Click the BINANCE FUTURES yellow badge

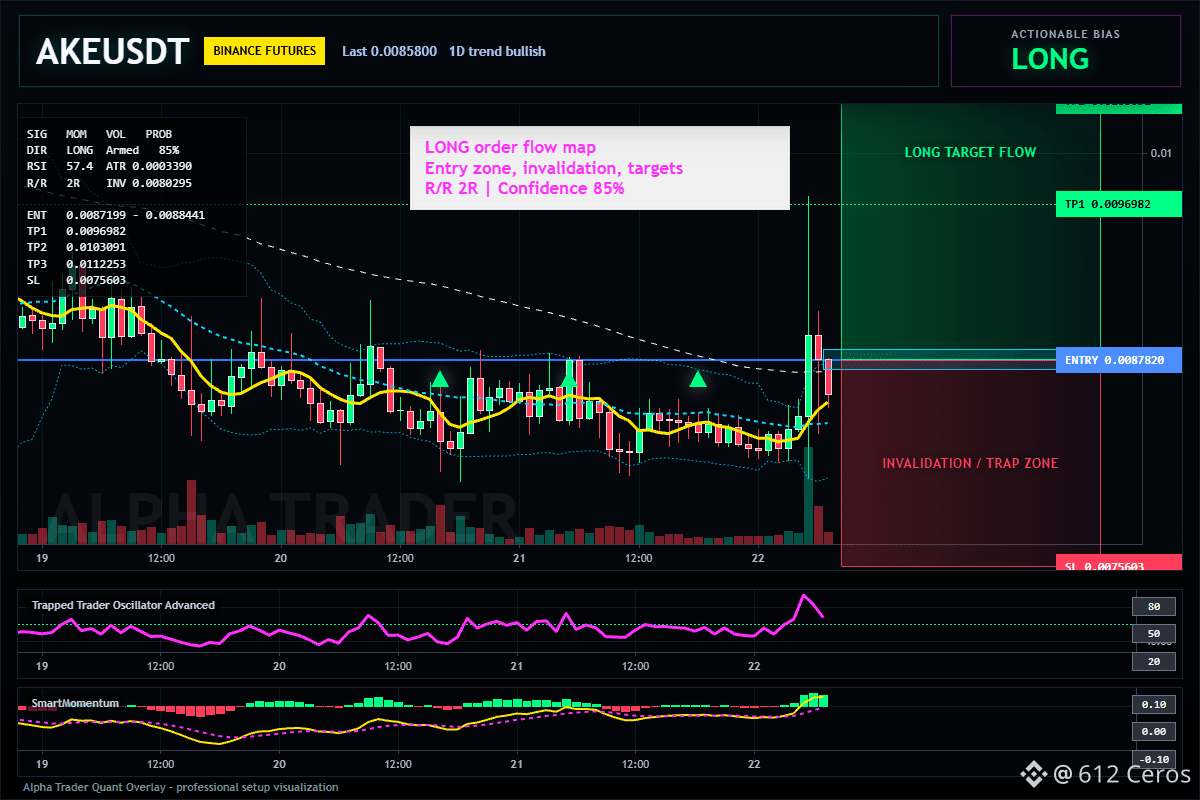[x=264, y=51]
